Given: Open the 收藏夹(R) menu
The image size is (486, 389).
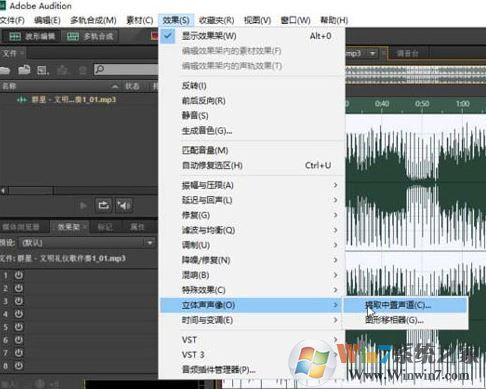Looking at the screenshot, I should 216,20.
